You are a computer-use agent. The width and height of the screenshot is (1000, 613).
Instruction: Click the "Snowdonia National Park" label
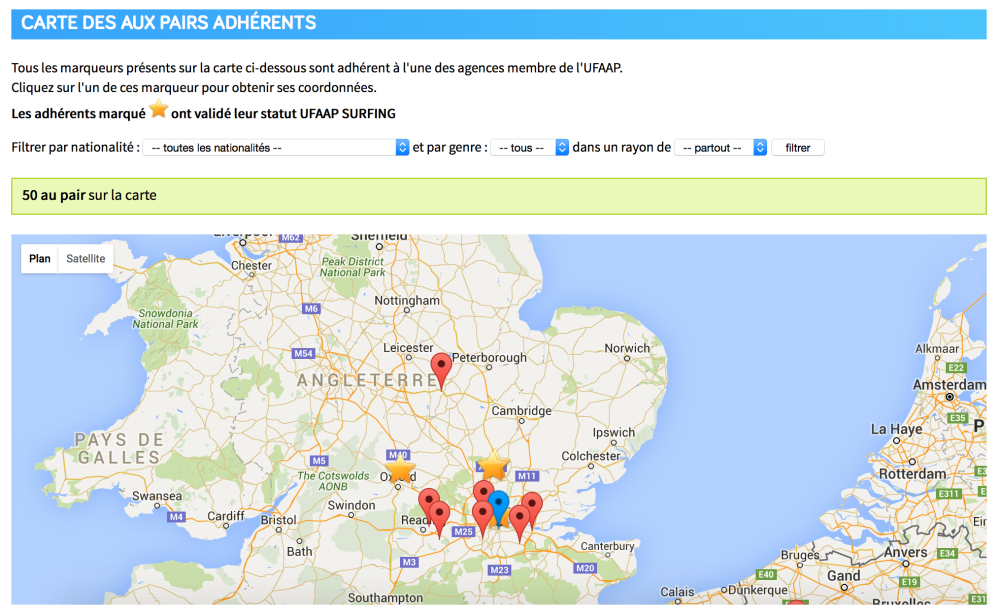coord(166,318)
